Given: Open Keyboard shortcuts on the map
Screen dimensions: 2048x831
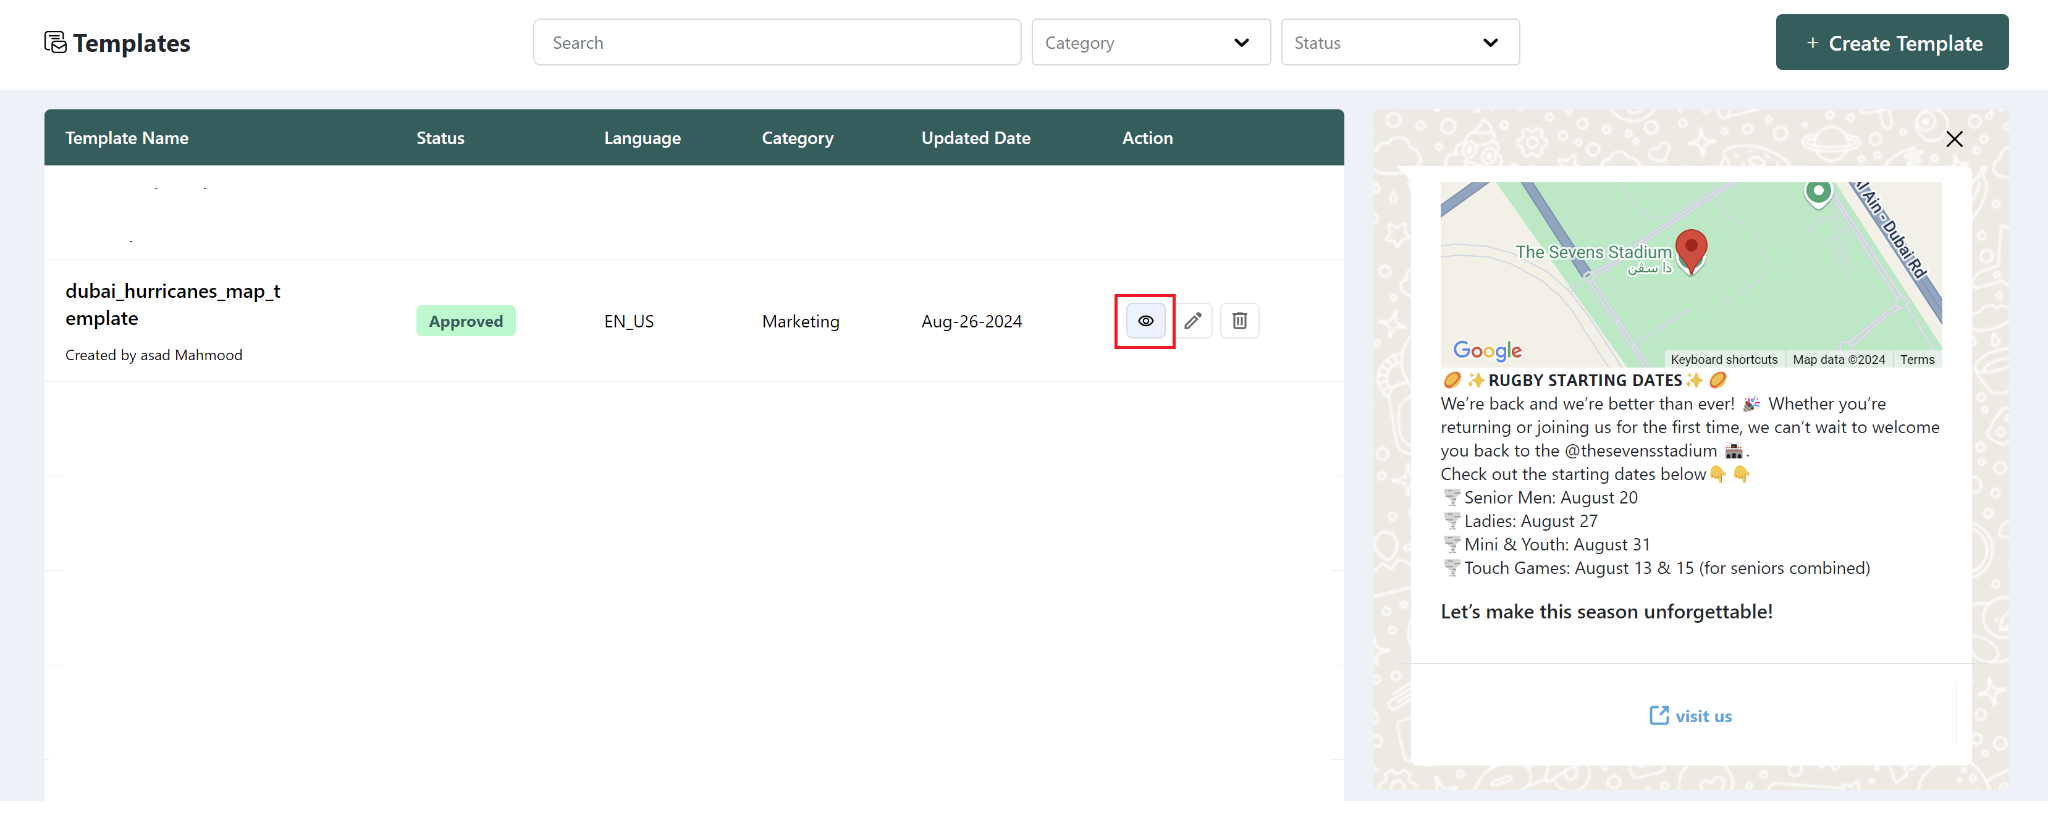Looking at the screenshot, I should tap(1724, 360).
